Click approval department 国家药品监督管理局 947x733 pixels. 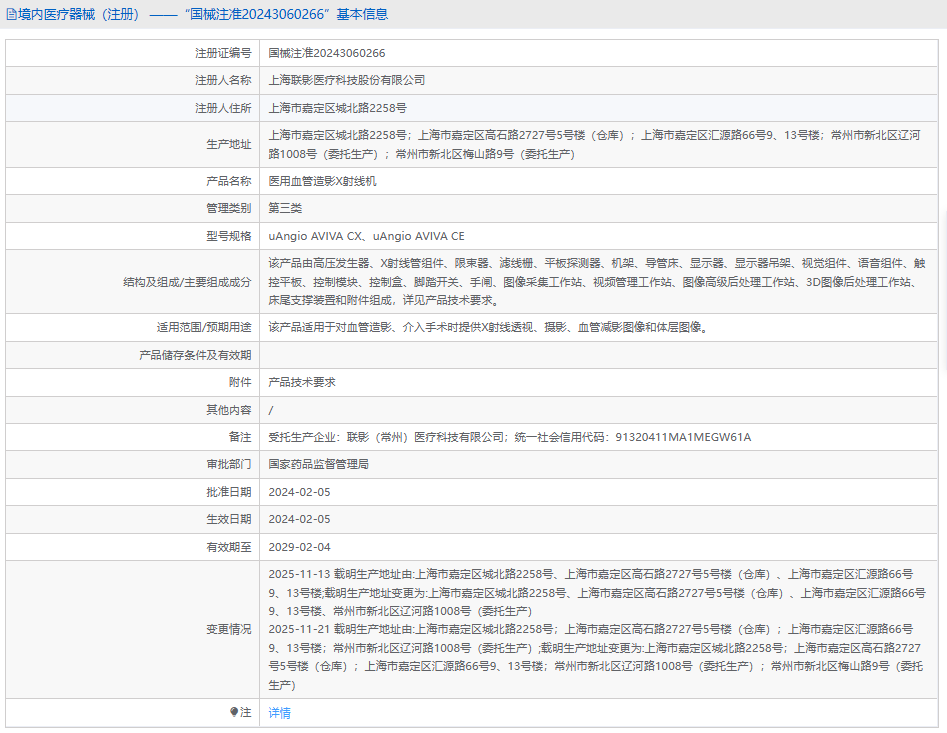click(x=318, y=464)
